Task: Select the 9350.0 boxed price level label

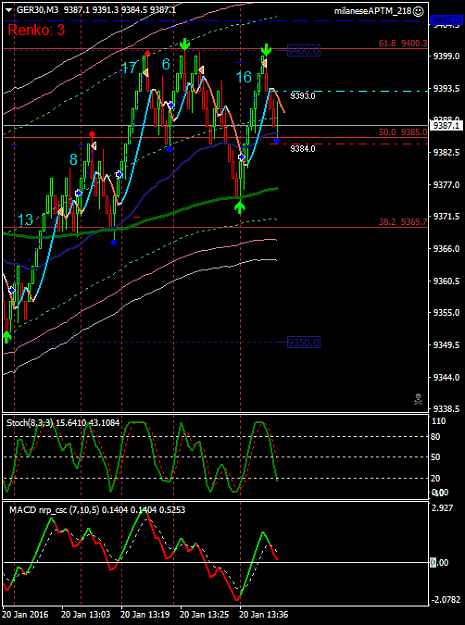Action: (x=304, y=342)
